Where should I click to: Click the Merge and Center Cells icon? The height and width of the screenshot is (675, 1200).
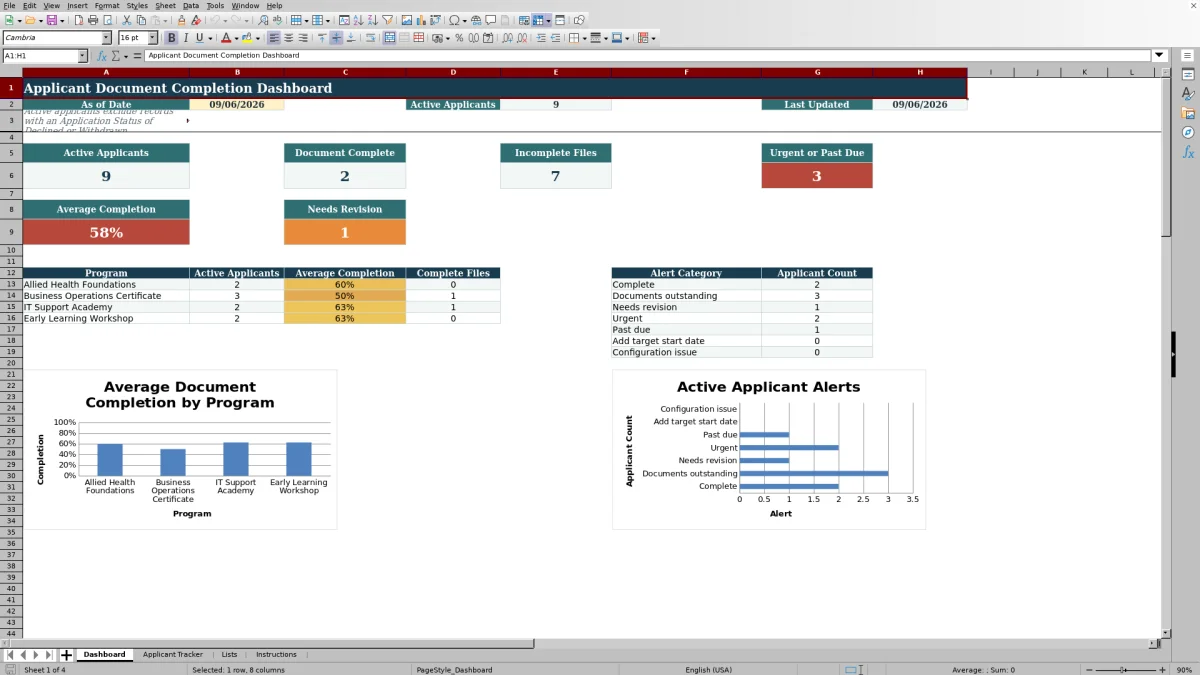pos(390,38)
